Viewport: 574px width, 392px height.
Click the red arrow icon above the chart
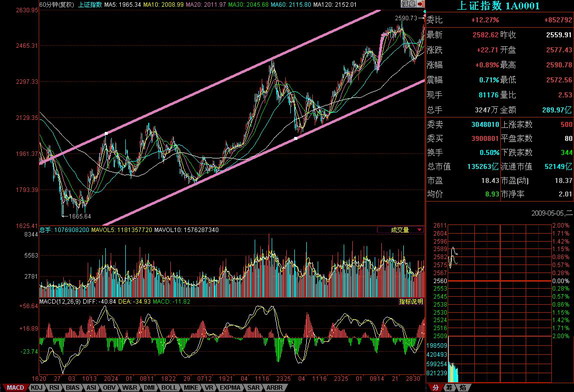420,4
